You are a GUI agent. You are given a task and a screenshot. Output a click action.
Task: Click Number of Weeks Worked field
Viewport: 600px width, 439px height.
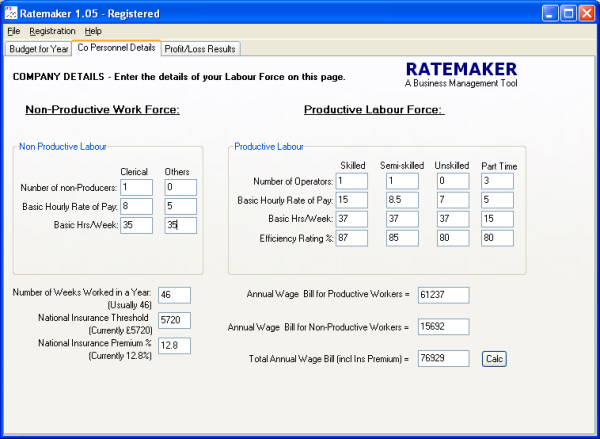(173, 296)
